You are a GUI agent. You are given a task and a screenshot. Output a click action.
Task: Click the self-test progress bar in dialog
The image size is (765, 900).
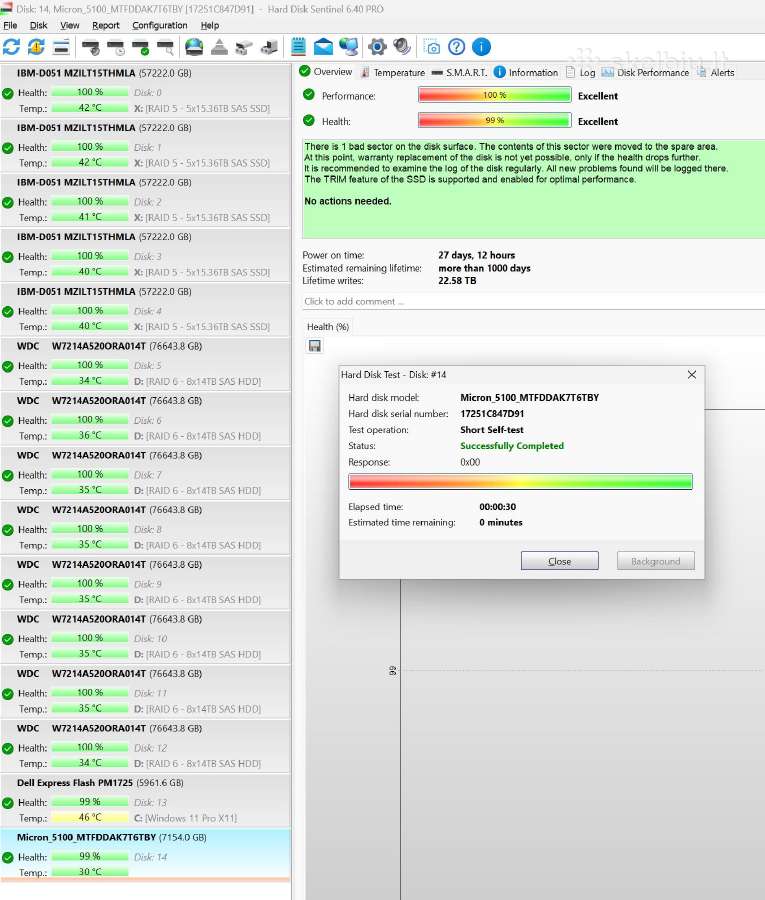[521, 482]
